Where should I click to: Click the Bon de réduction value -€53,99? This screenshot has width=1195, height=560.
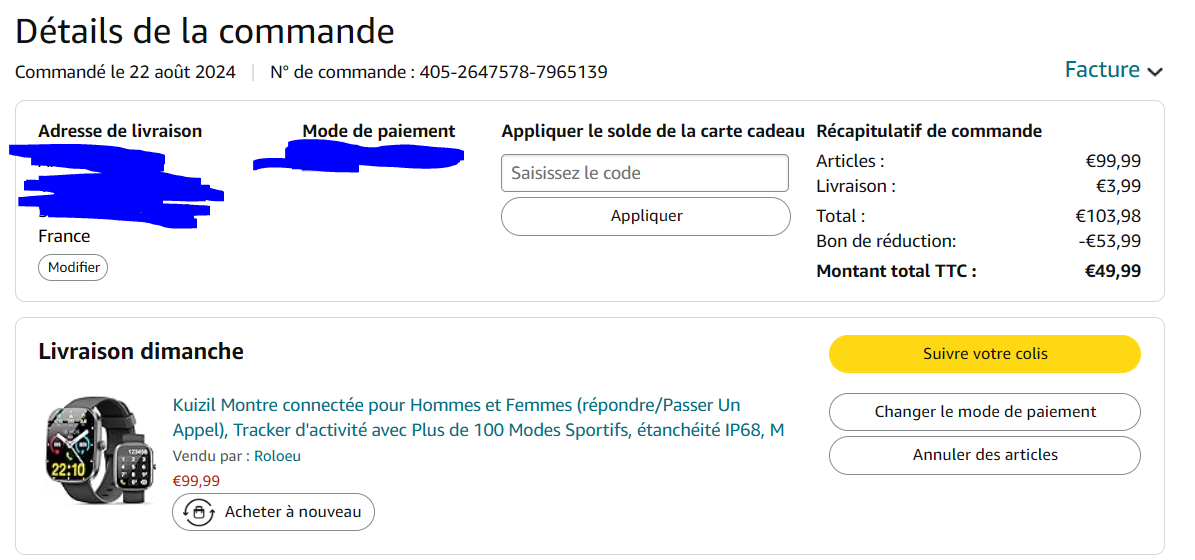1107,241
